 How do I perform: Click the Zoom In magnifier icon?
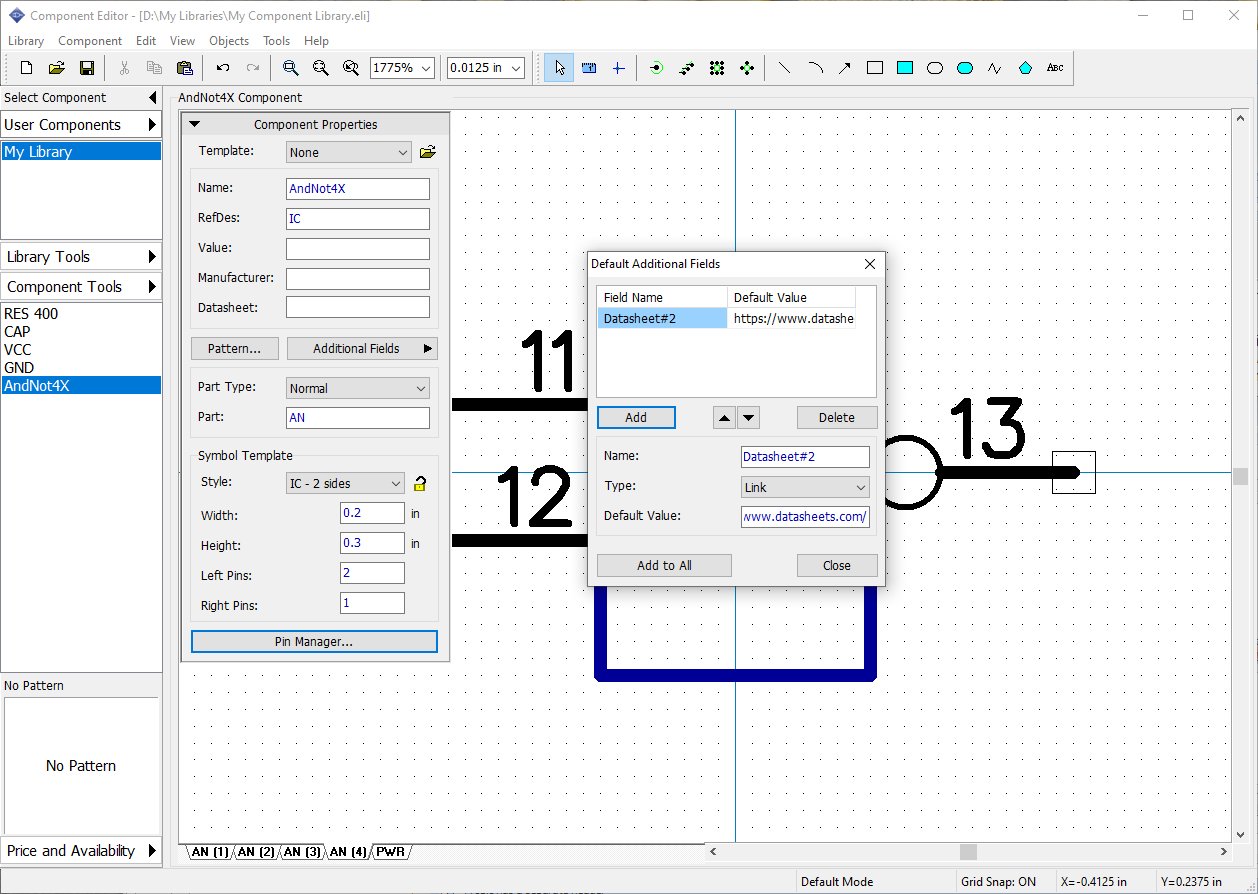coord(290,68)
